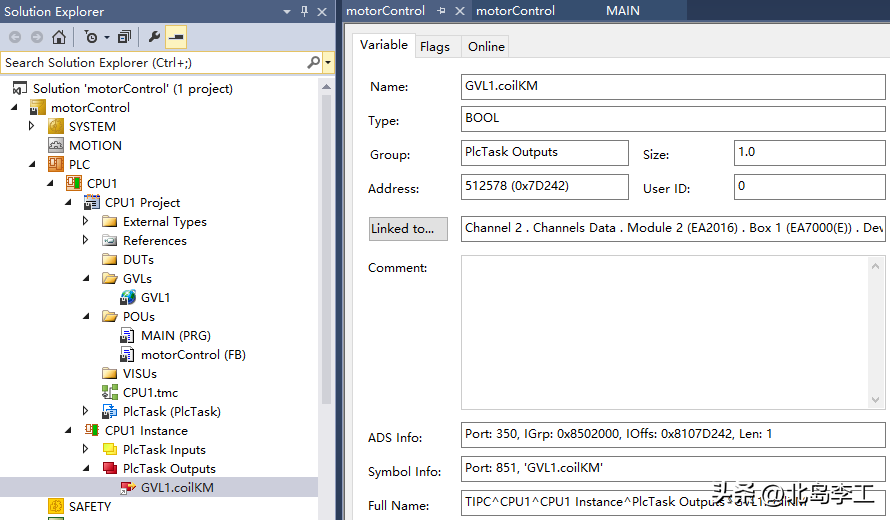Click the Home icon in Solution Explorer
890x520 pixels.
[59, 37]
